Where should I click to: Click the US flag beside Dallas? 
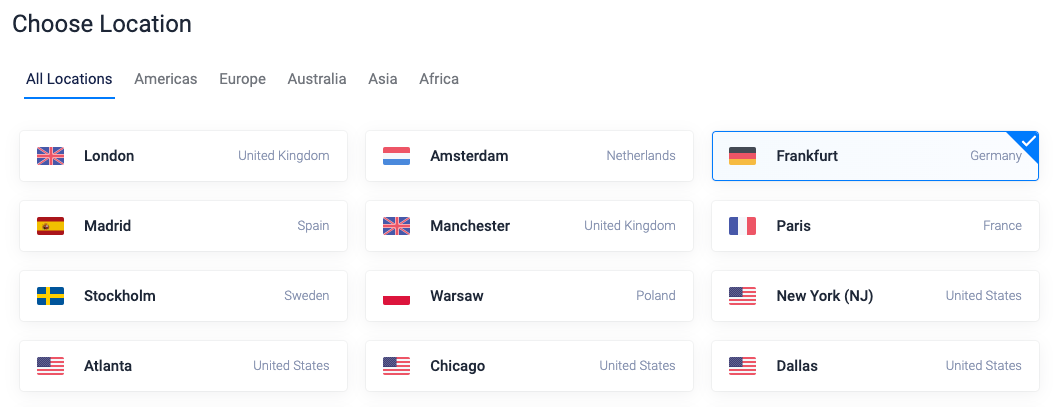[x=742, y=366]
